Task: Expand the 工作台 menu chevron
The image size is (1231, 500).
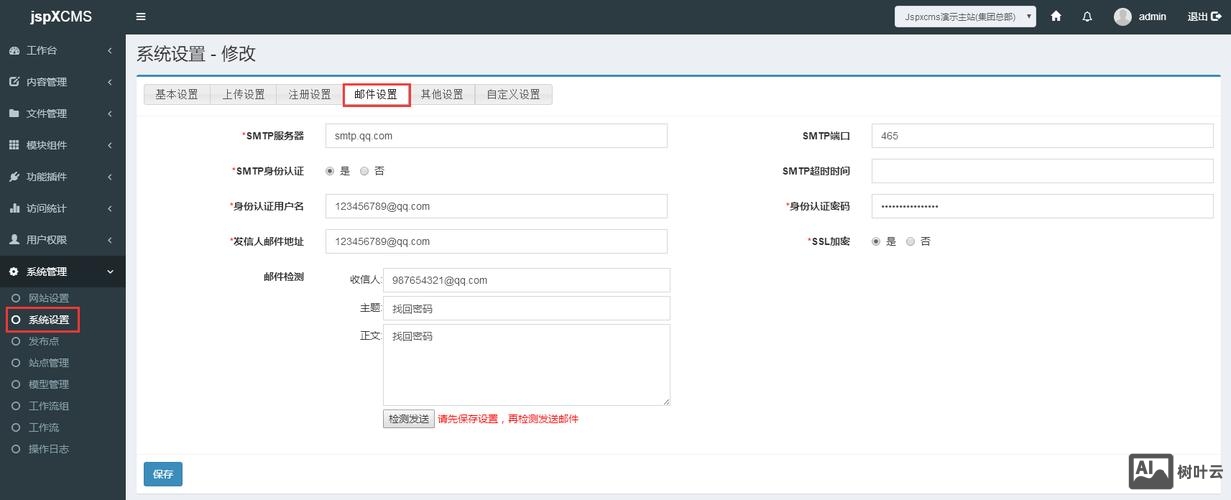Action: click(109, 51)
